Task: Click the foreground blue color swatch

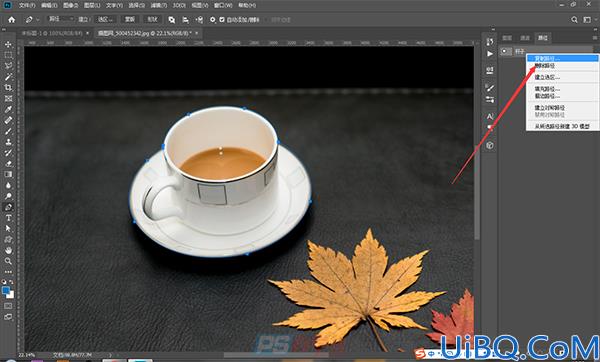Action: click(6, 291)
